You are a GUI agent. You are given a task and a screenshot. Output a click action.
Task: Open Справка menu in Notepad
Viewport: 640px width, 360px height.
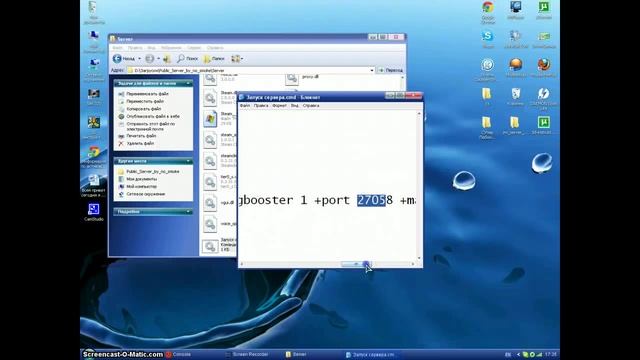311,105
